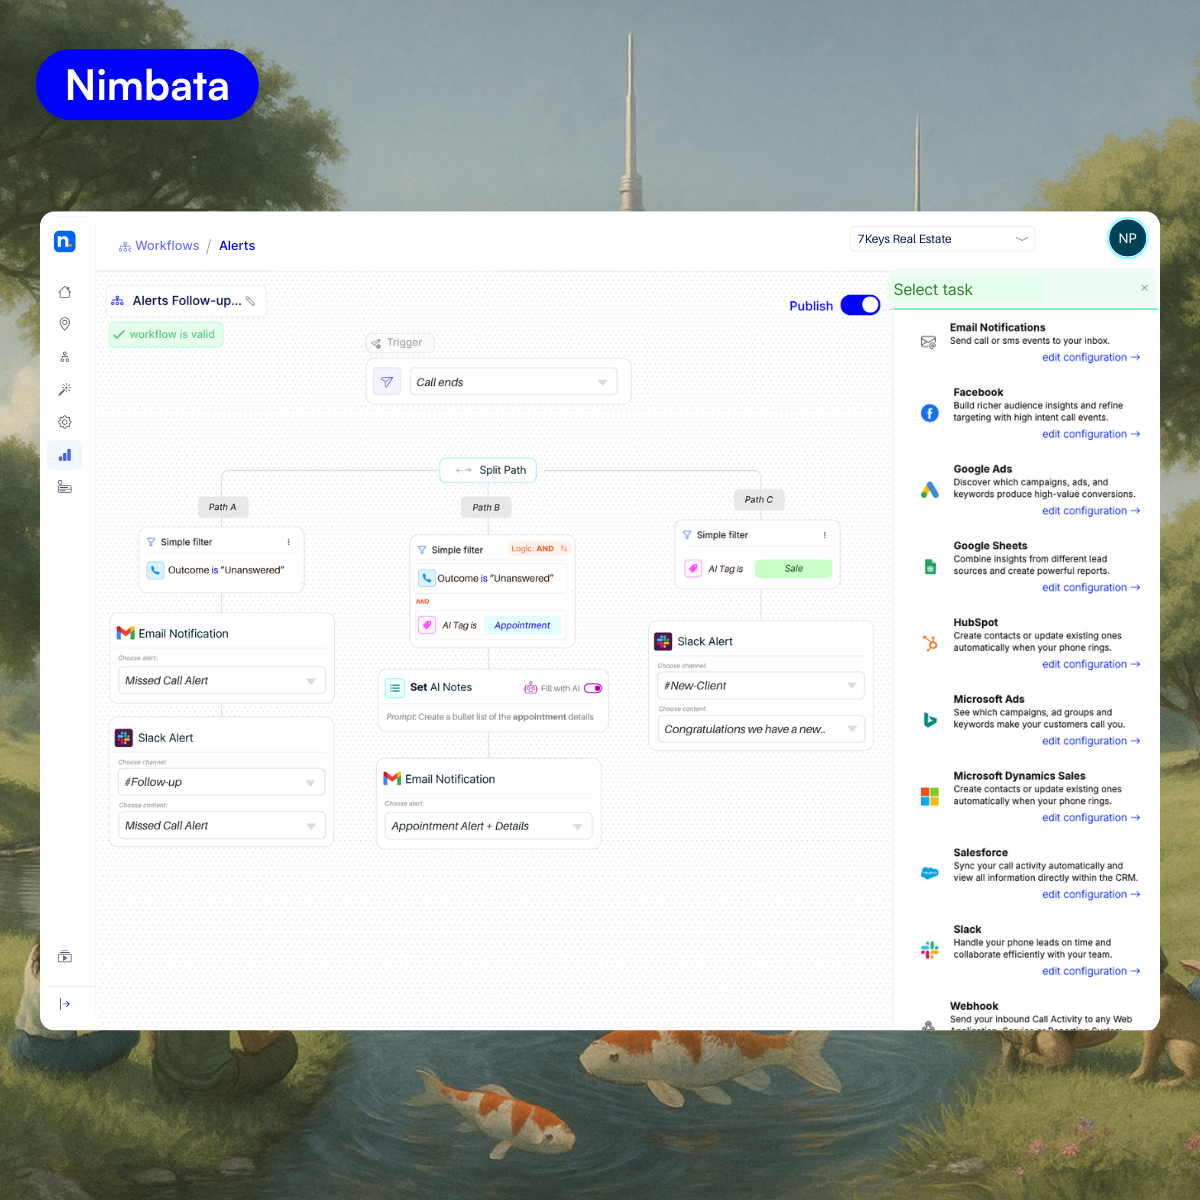1200x1200 pixels.
Task: Expand the #New-Client channel dropdown
Action: point(851,686)
